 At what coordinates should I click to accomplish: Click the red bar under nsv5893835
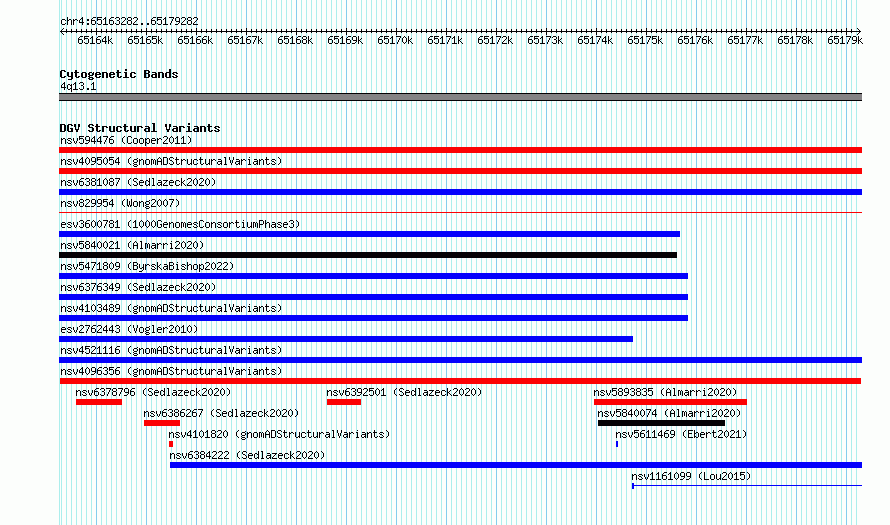click(670, 402)
